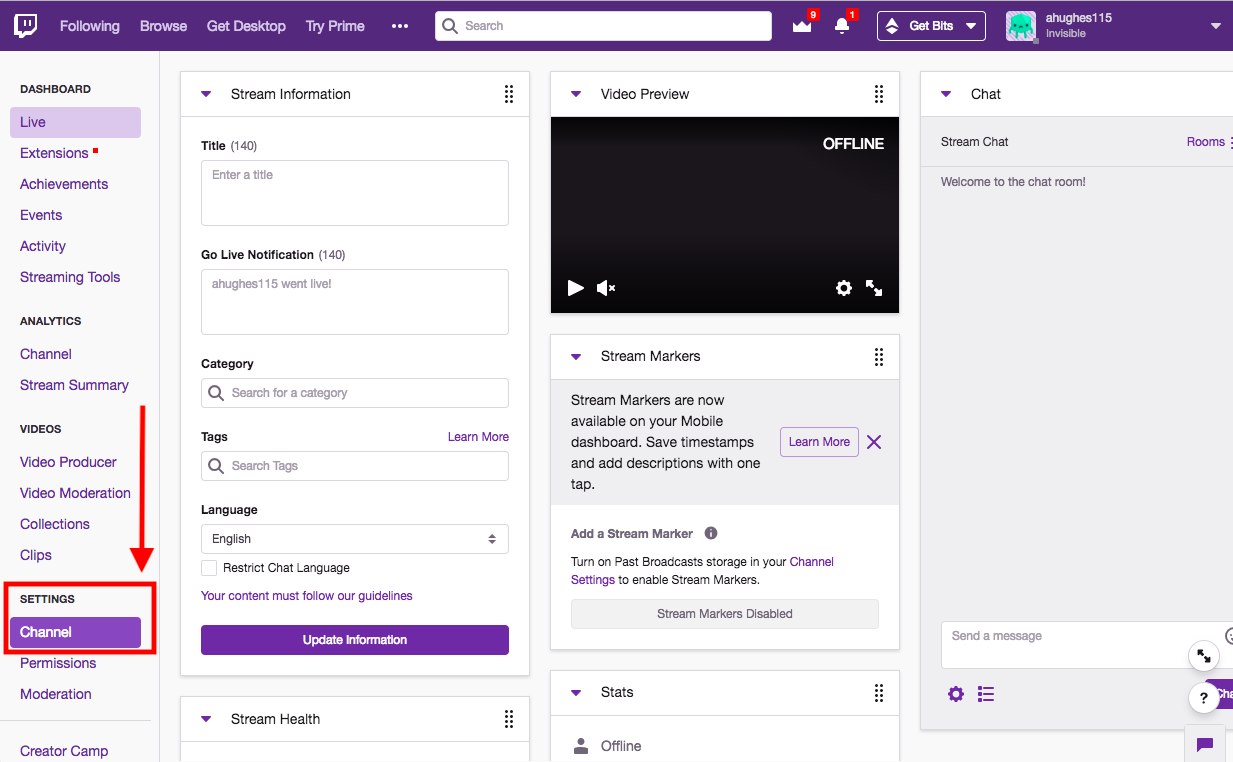
Task: Open Video Producer in the sidebar
Action: (68, 462)
